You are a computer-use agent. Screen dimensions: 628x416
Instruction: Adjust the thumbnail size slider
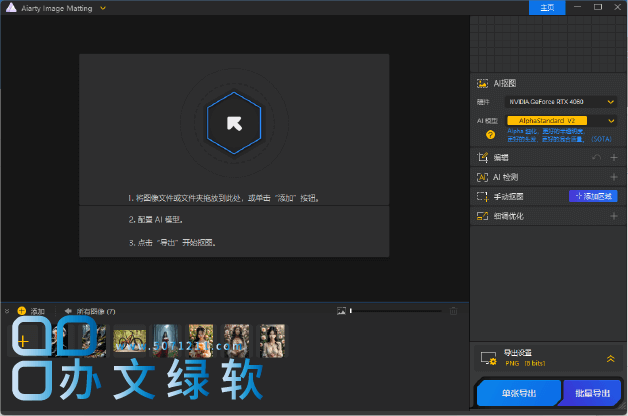click(x=395, y=311)
